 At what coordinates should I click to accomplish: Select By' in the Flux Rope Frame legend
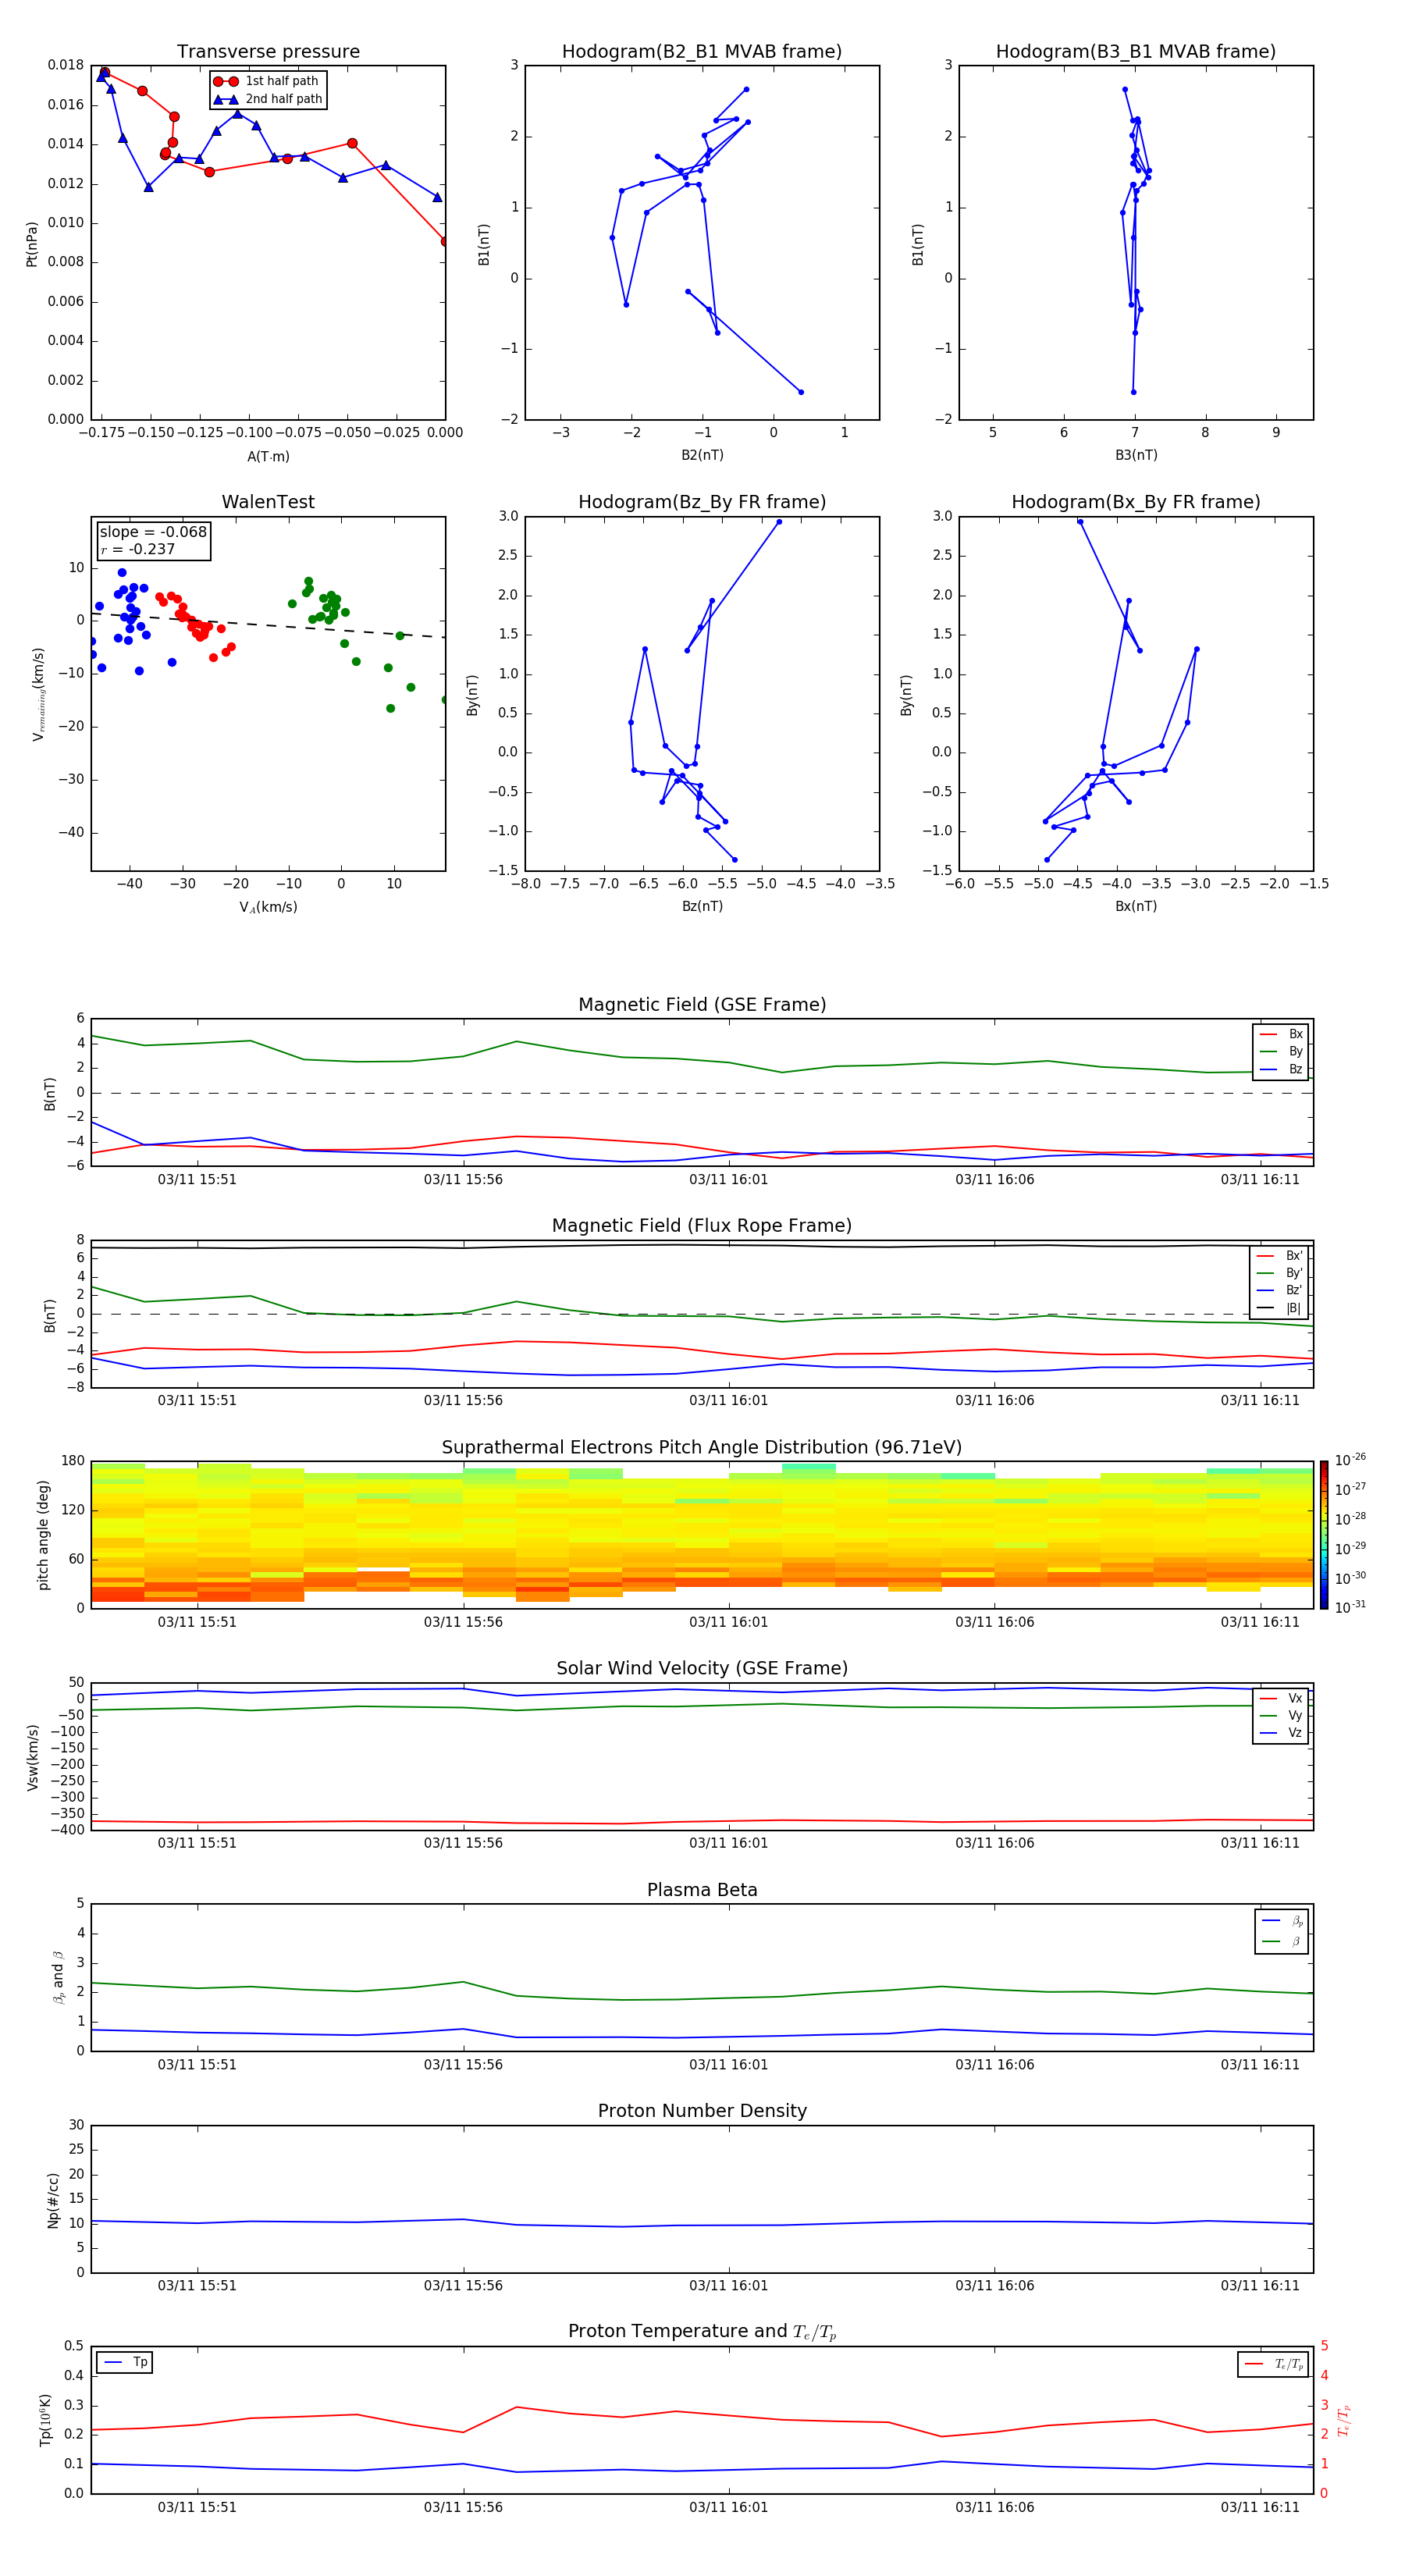pyautogui.click(x=1280, y=1273)
